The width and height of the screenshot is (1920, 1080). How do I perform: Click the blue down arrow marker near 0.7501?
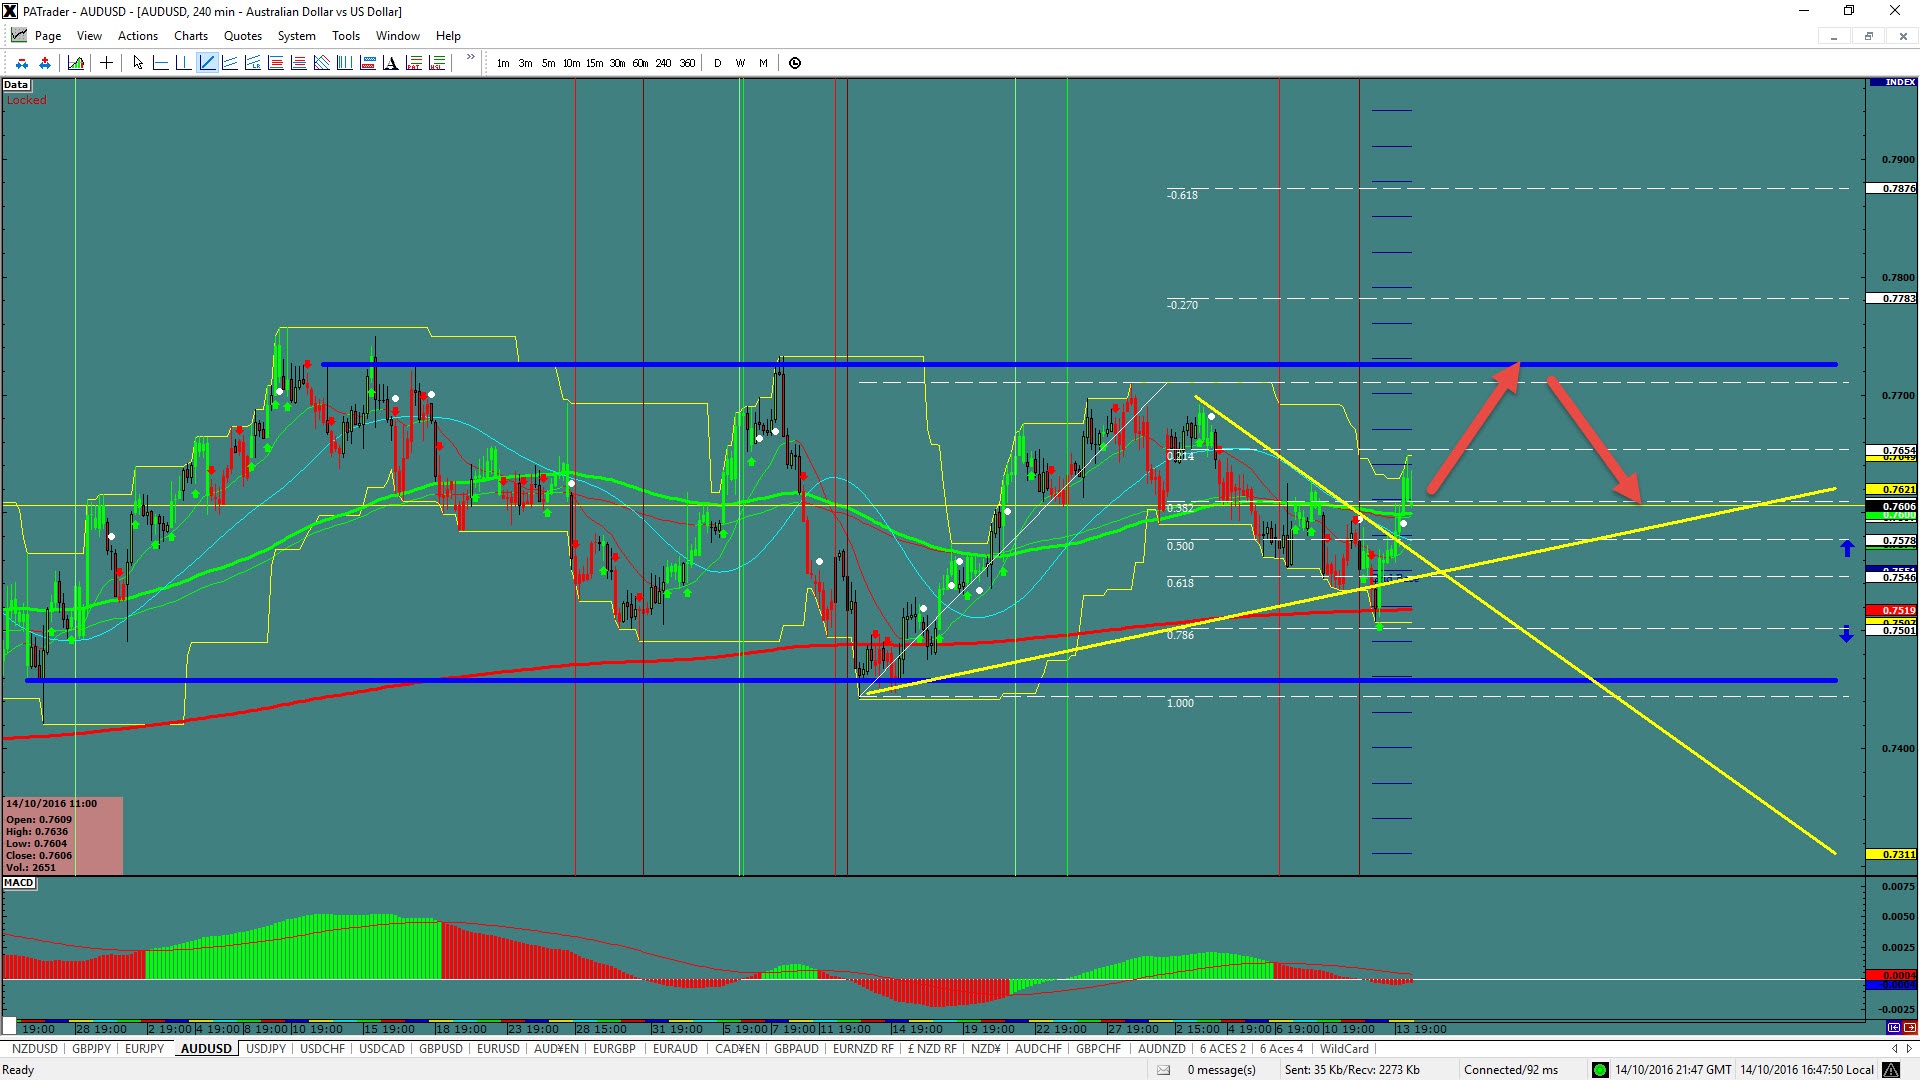pos(1846,633)
